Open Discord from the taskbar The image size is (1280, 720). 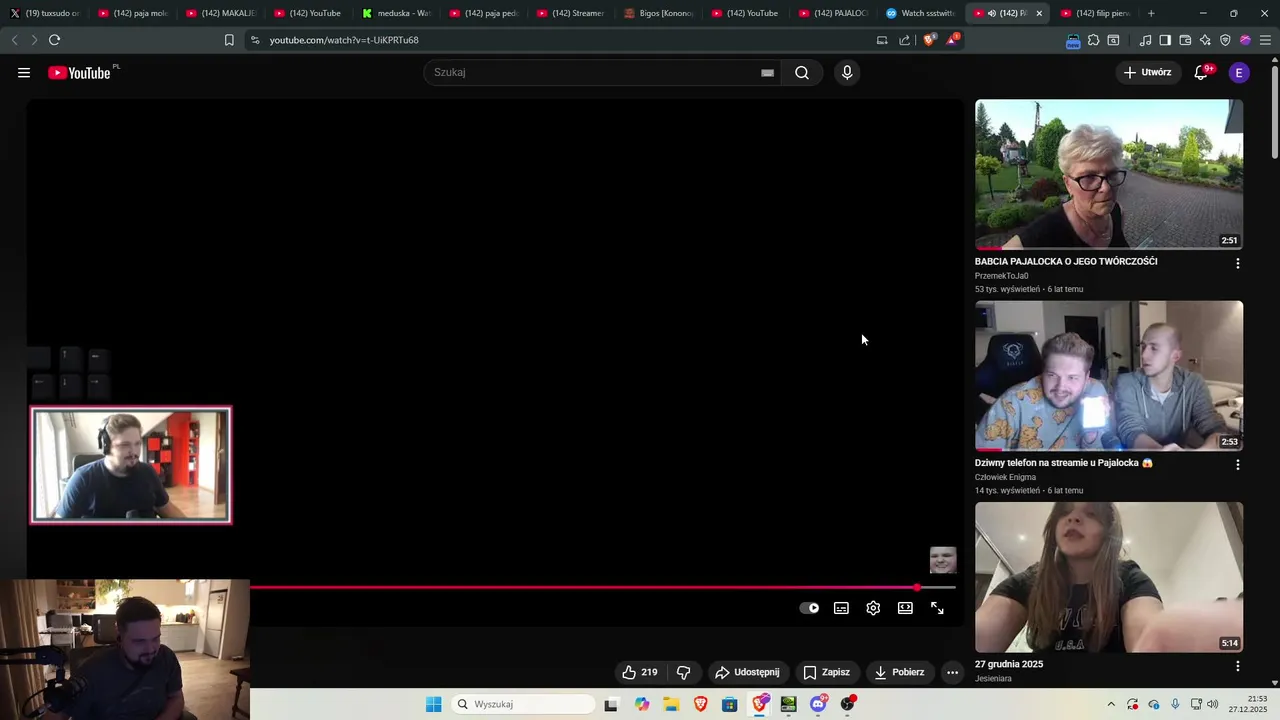tap(818, 704)
